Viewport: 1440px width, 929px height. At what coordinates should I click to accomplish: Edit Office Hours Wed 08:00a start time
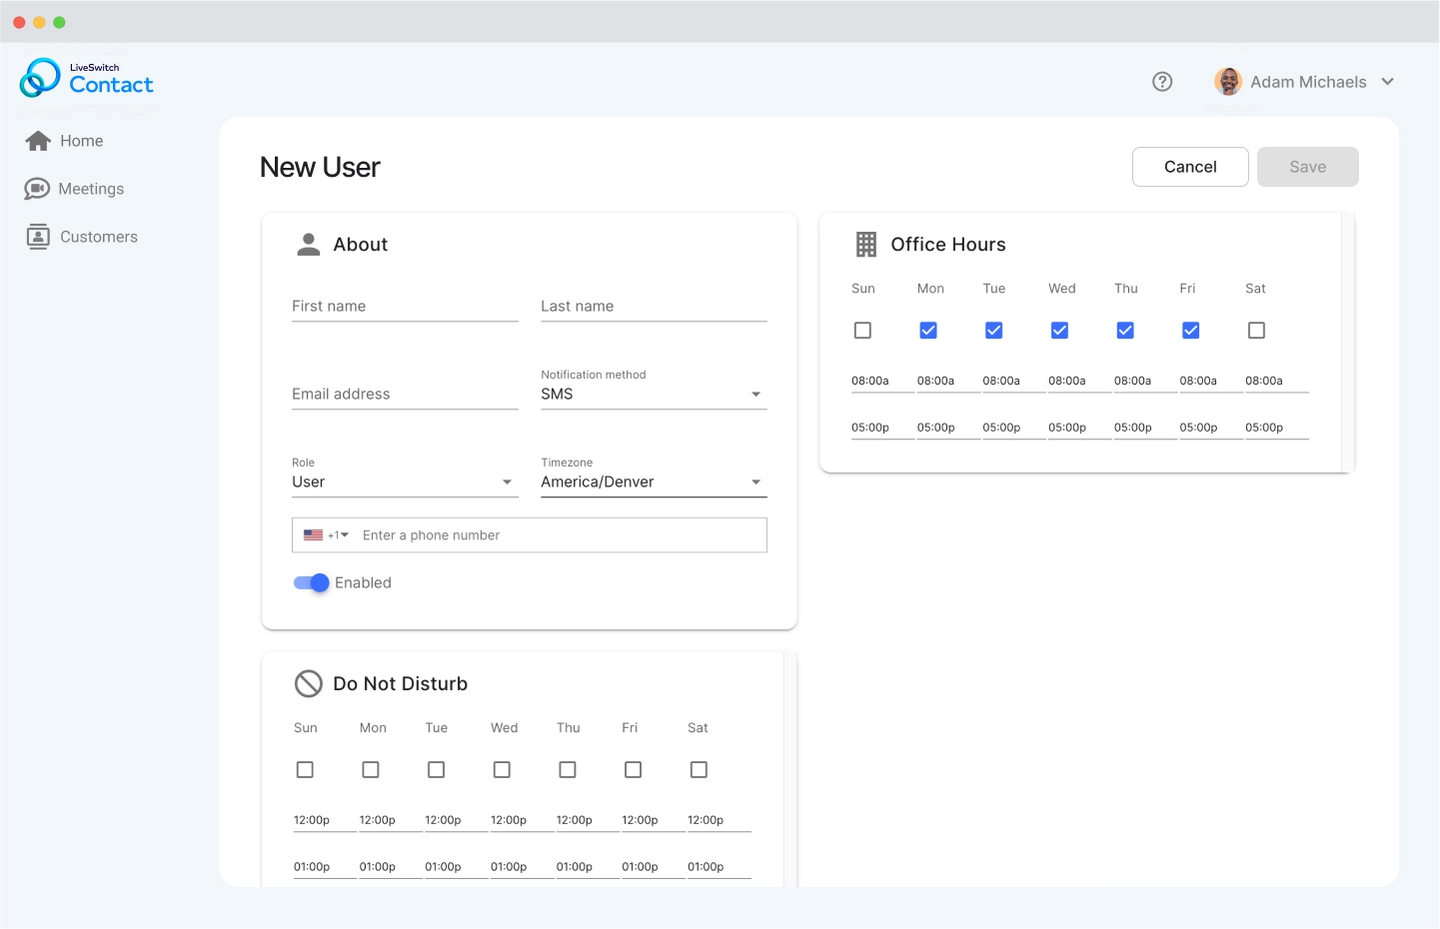pos(1079,381)
